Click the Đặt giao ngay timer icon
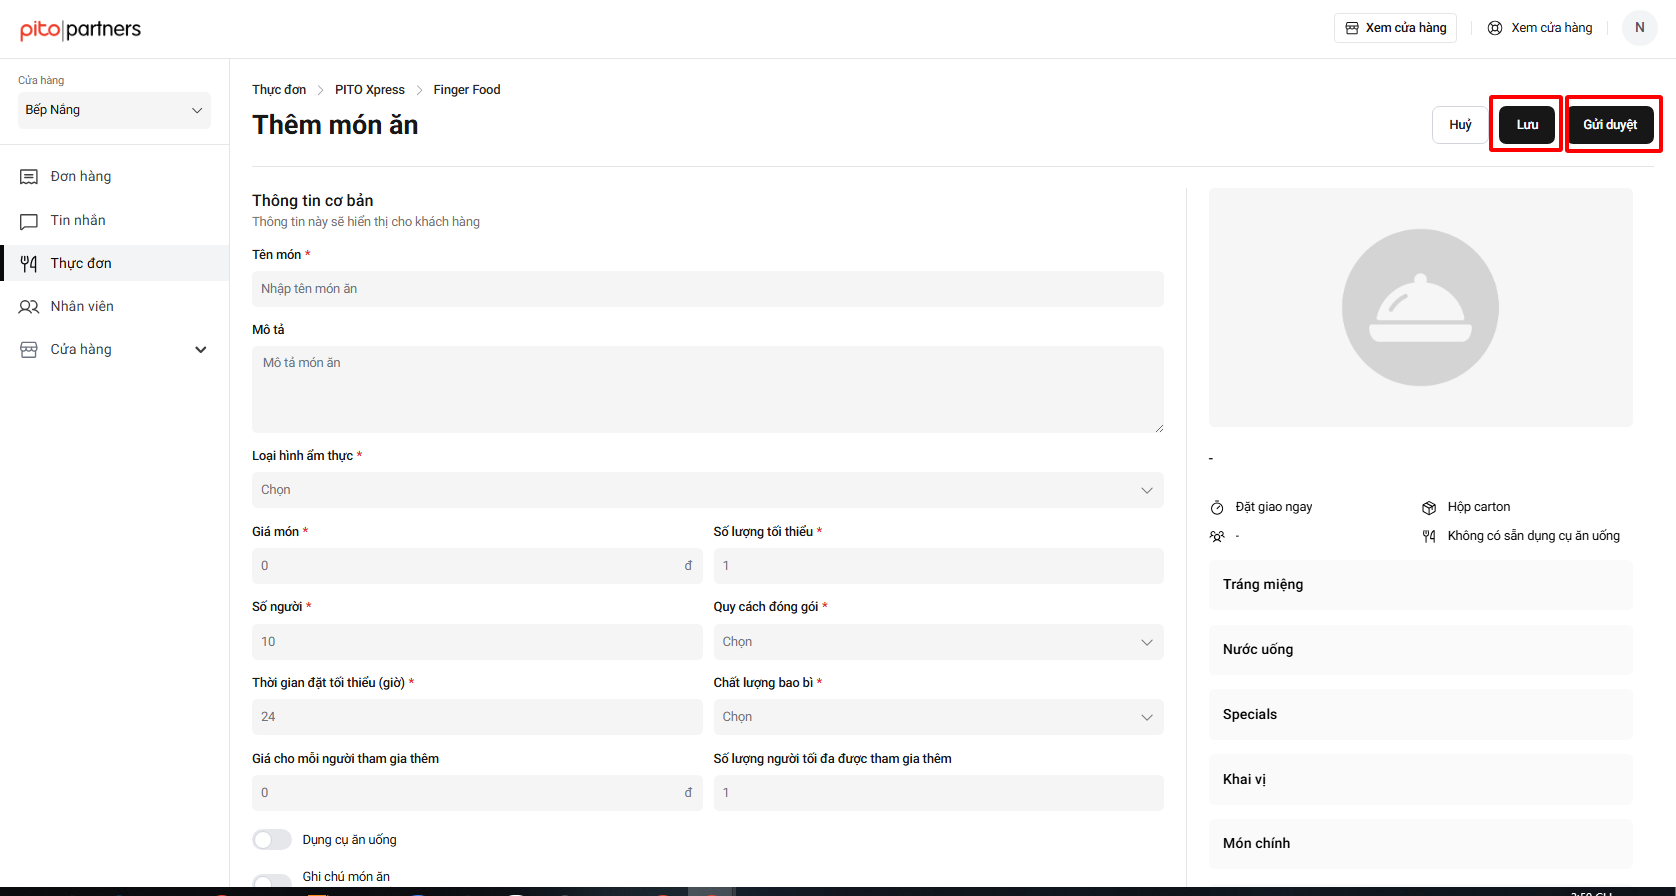Viewport: 1676px width, 896px height. 1217,508
